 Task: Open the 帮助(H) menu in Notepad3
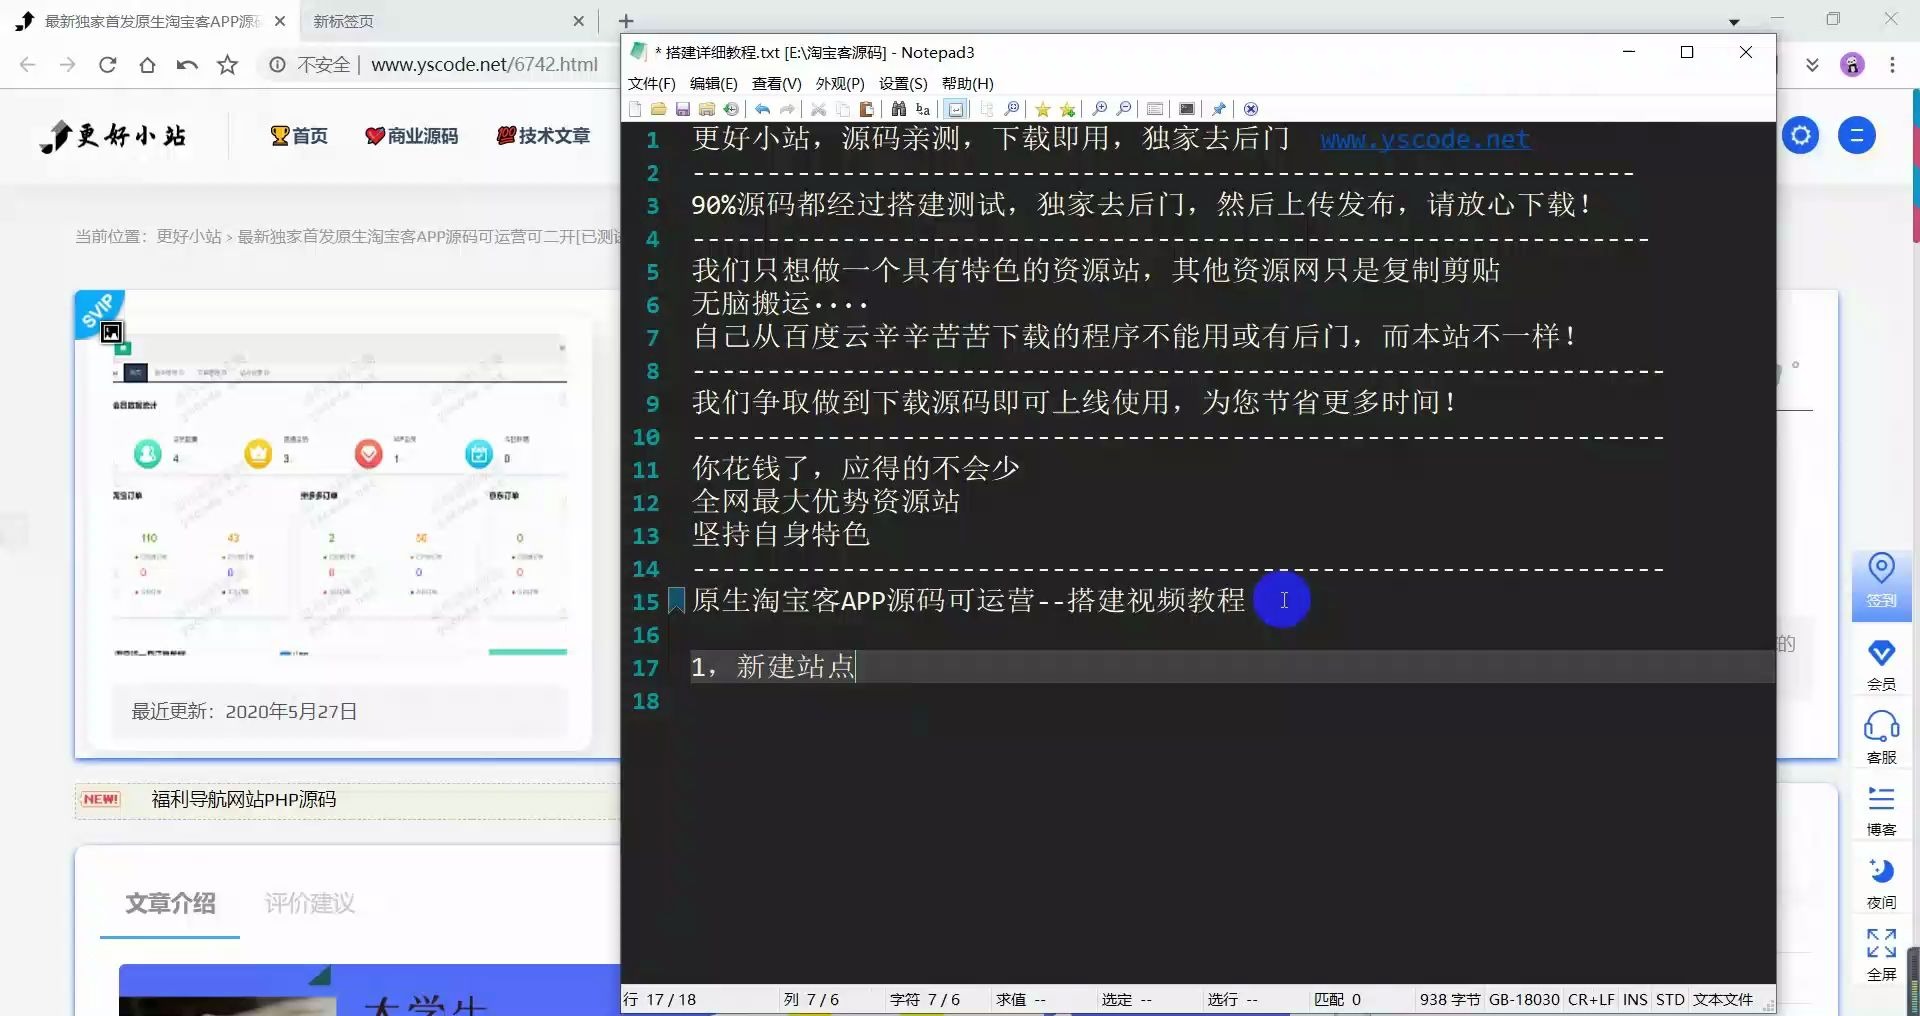[967, 84]
